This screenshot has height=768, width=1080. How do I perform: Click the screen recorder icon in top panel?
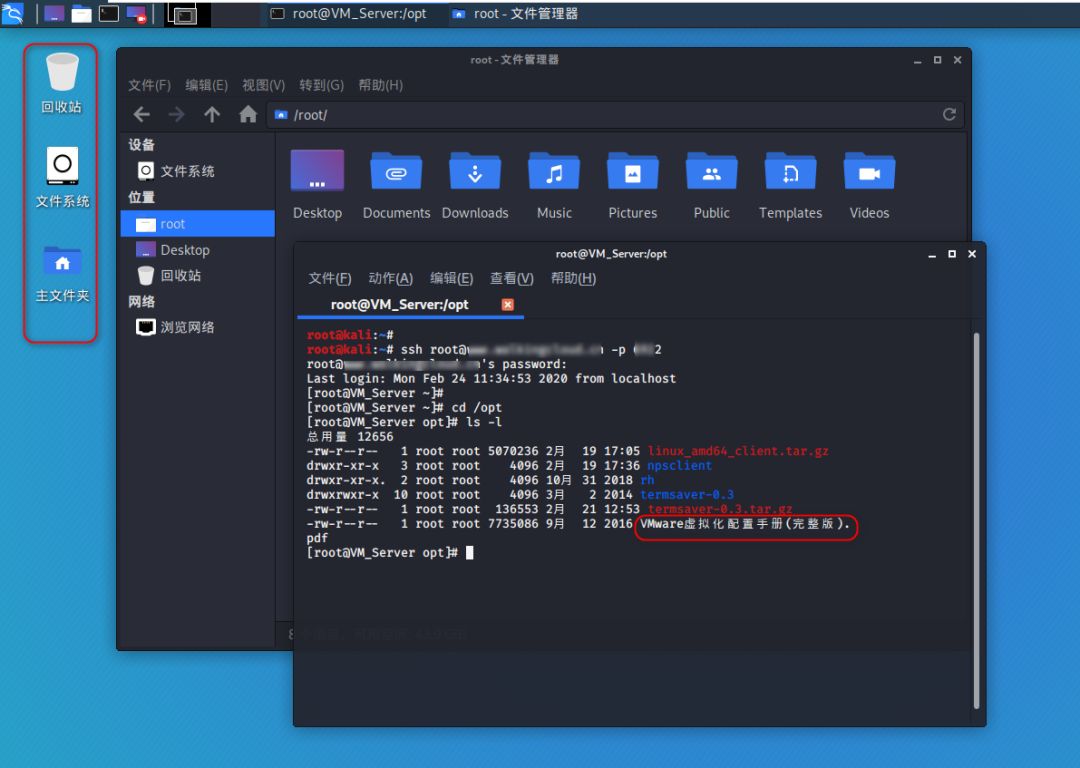tap(136, 14)
